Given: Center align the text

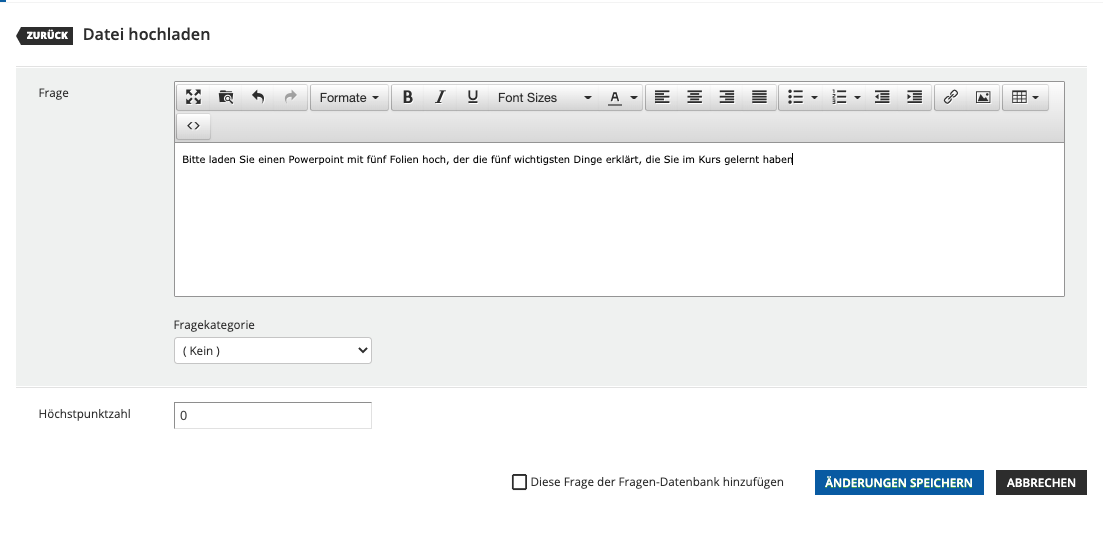Looking at the screenshot, I should click(694, 97).
